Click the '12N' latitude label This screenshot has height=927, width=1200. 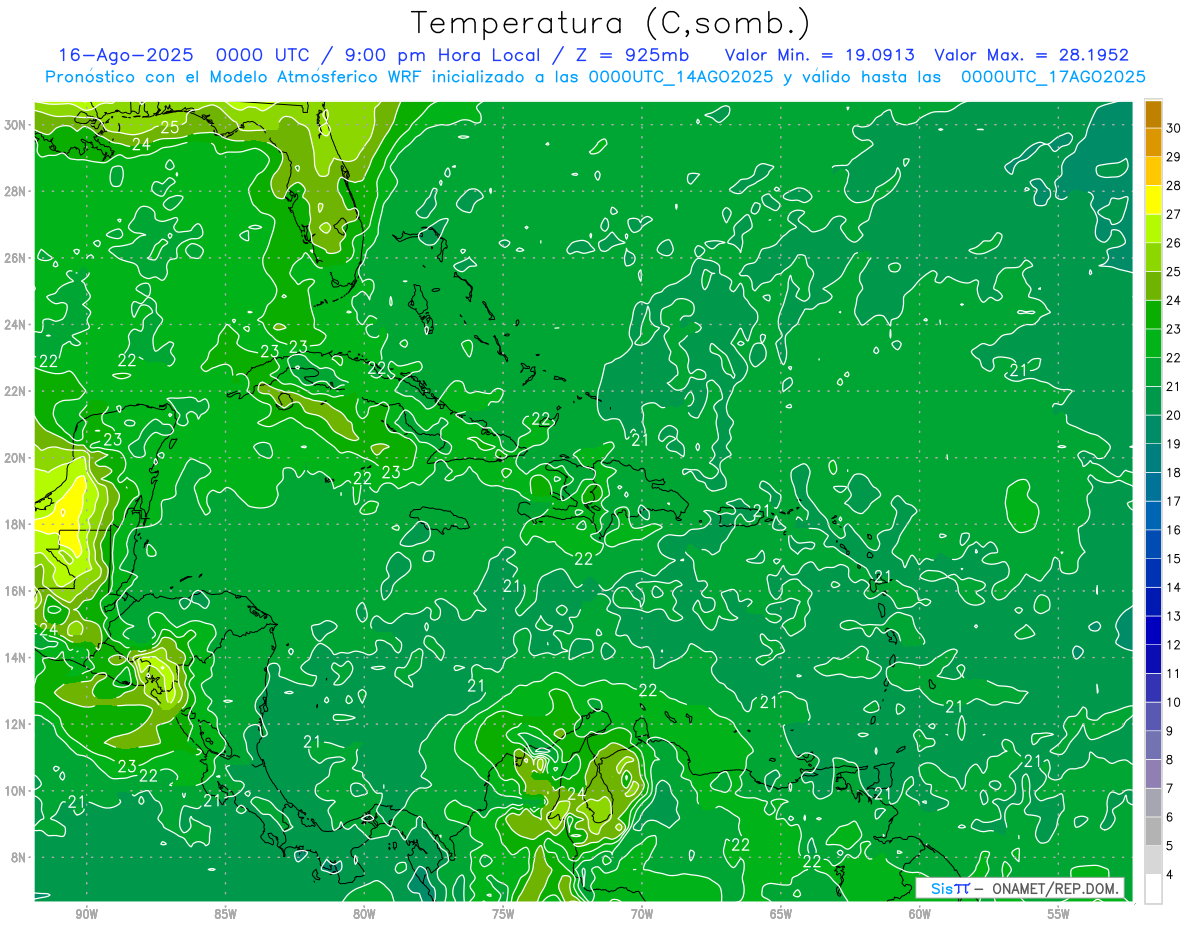click(x=17, y=724)
